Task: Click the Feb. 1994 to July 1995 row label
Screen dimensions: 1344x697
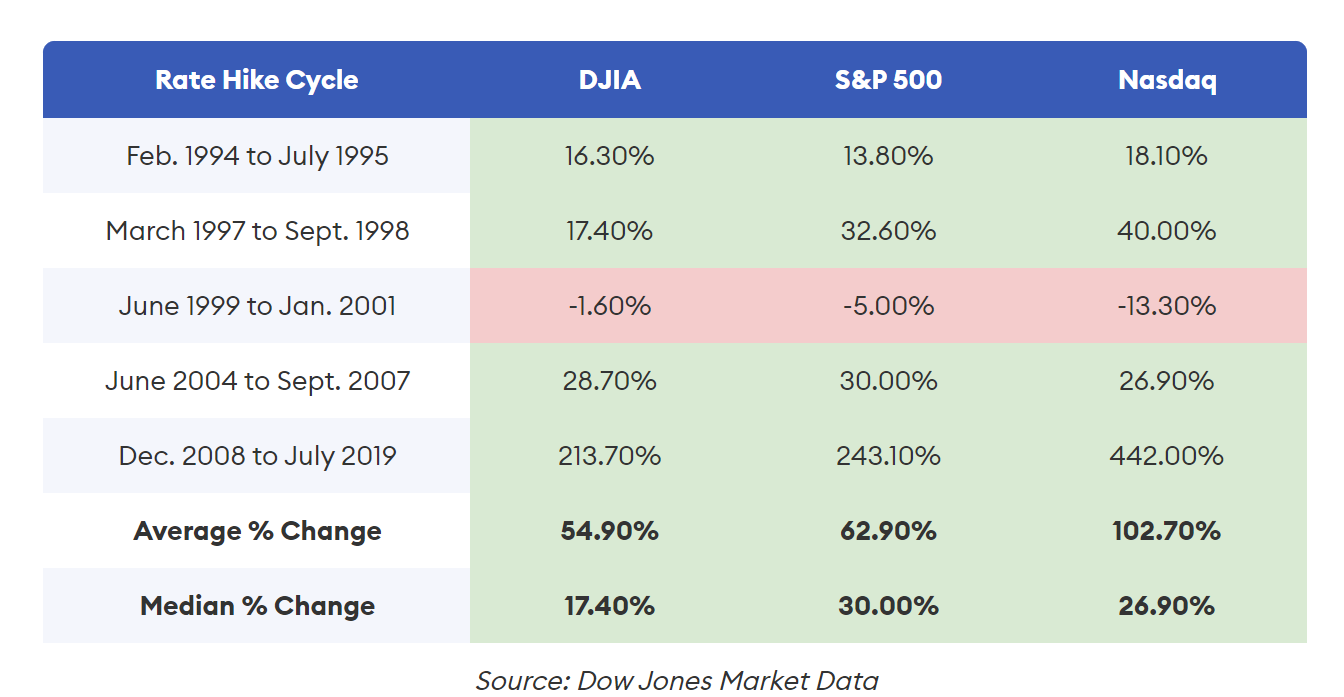Action: [x=257, y=156]
